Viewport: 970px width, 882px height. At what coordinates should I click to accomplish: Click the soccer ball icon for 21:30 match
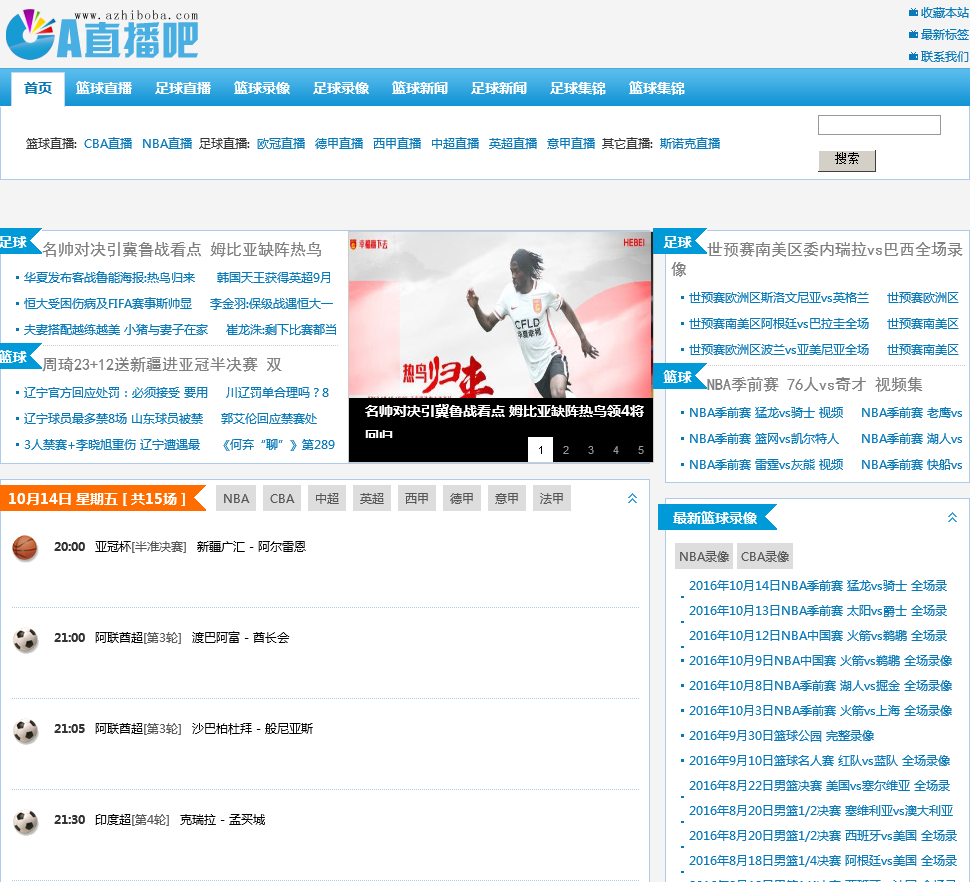(25, 822)
